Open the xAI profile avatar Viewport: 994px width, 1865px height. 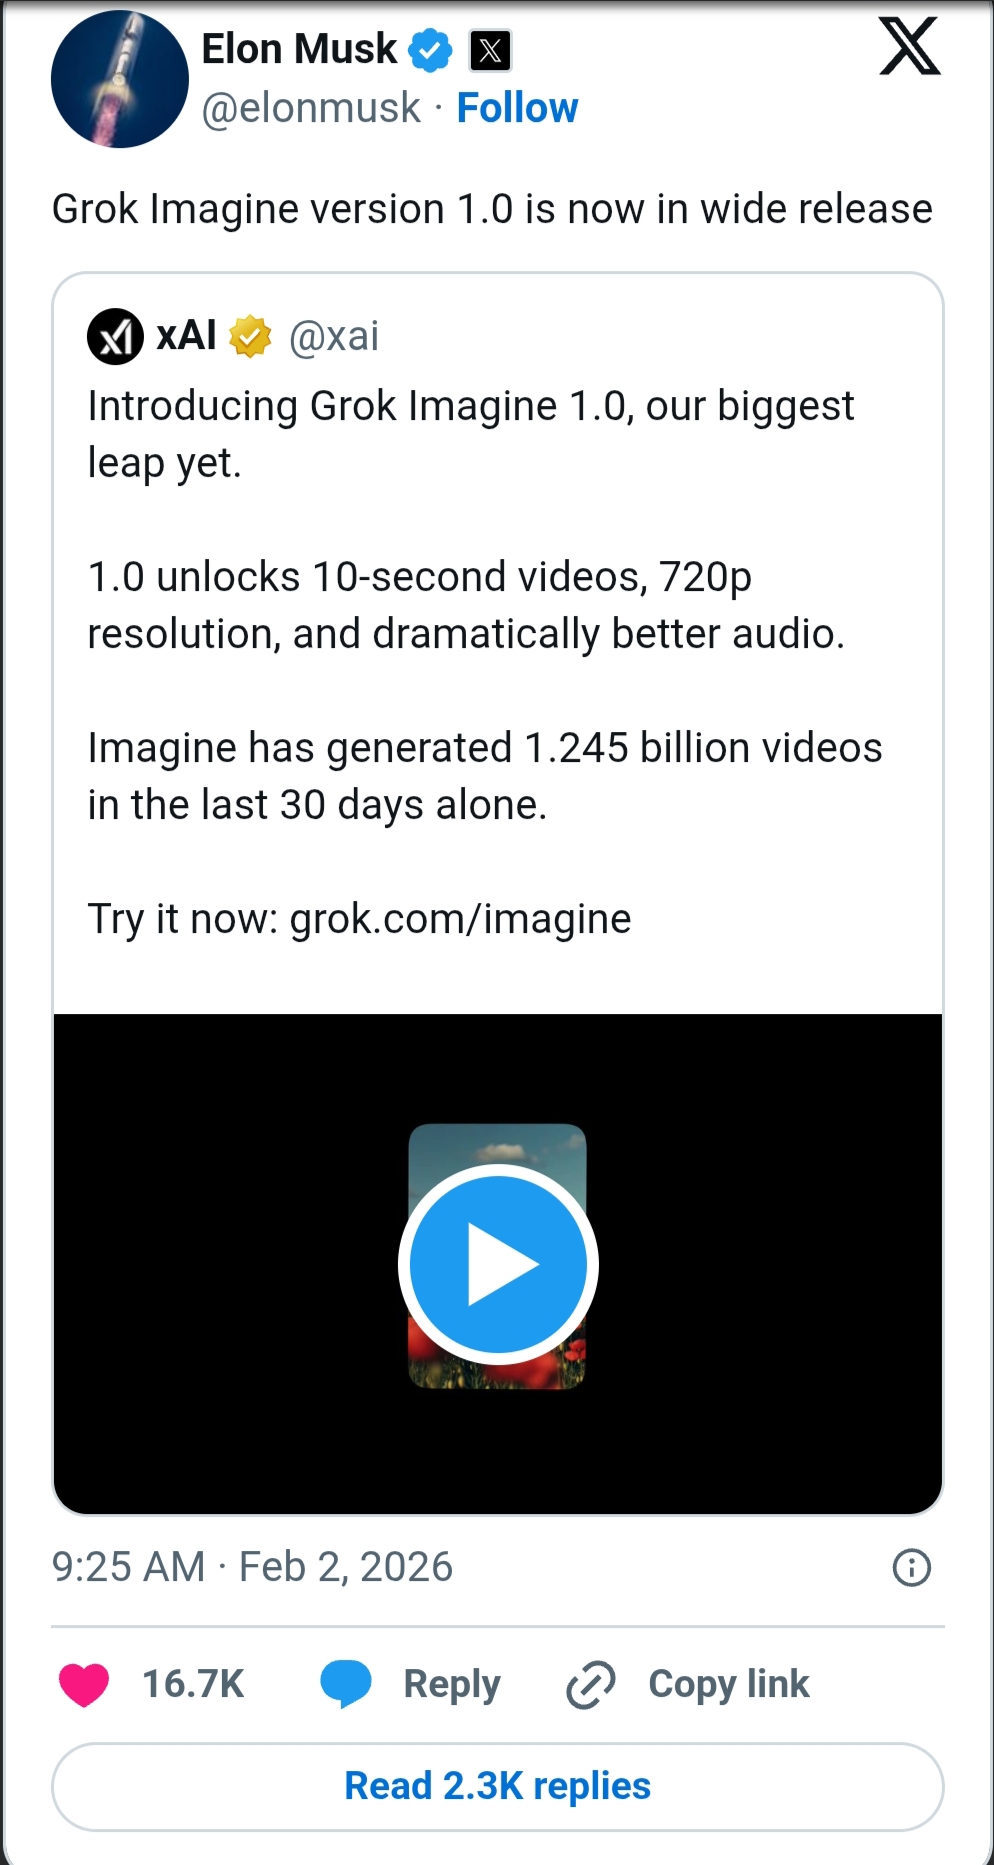[113, 336]
